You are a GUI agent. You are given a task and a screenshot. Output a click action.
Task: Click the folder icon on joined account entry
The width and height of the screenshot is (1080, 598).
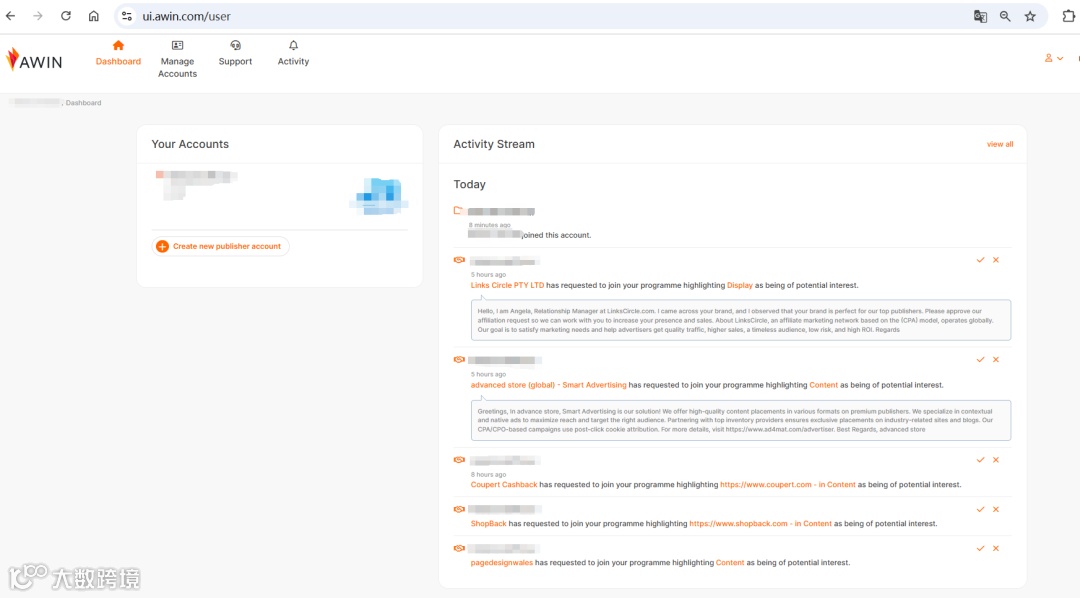458,210
